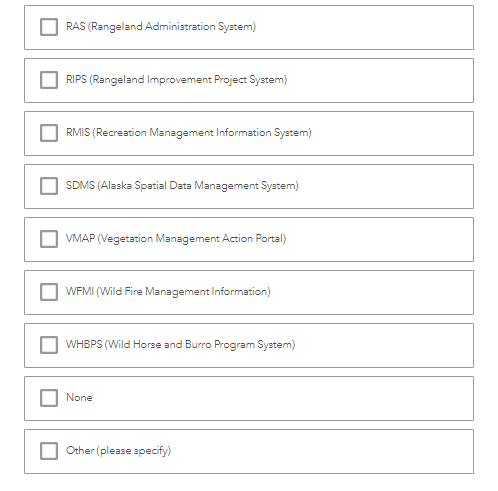This screenshot has height=491, width=498.
Task: Click the RMIS option label text
Action: 189,133
